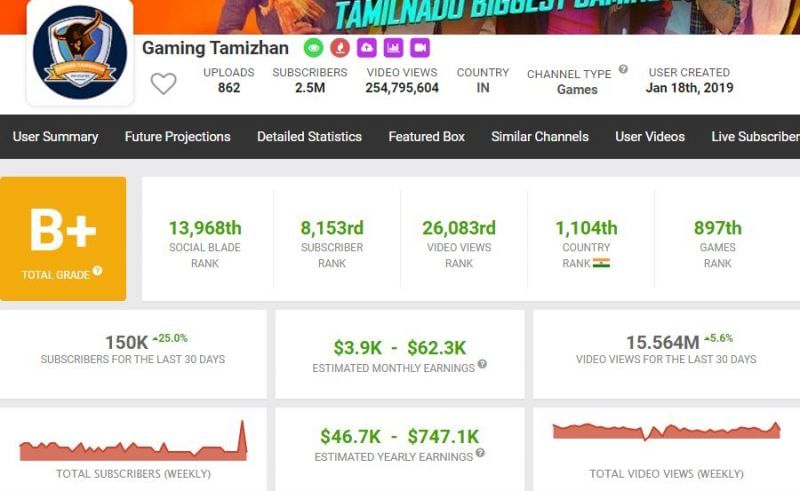Click the purple bar chart icon
Image resolution: width=800 pixels, height=491 pixels.
tap(393, 48)
